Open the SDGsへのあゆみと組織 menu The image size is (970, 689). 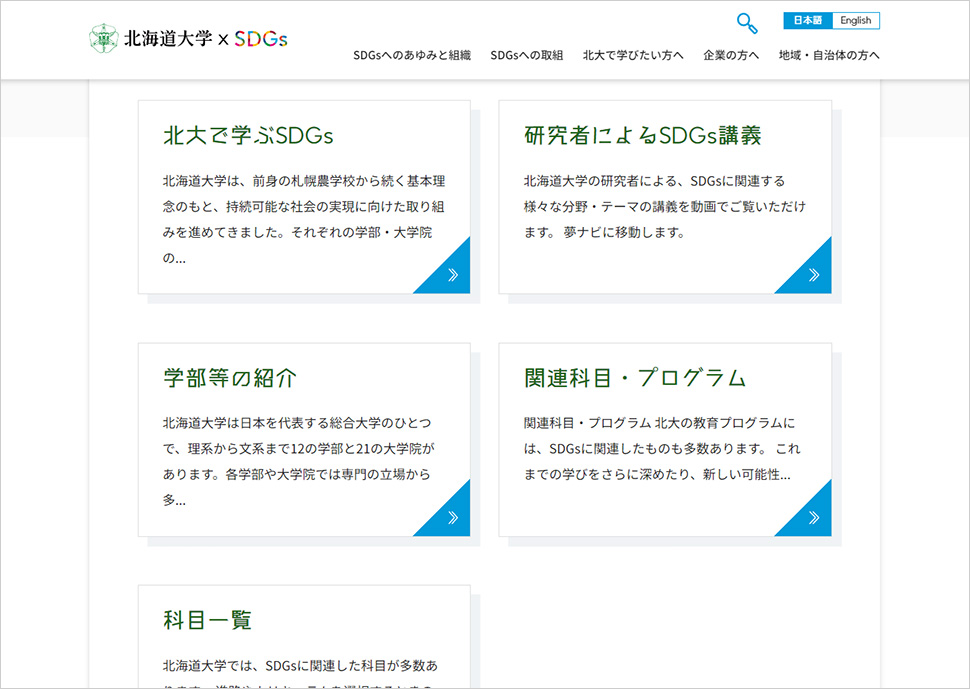tap(412, 55)
